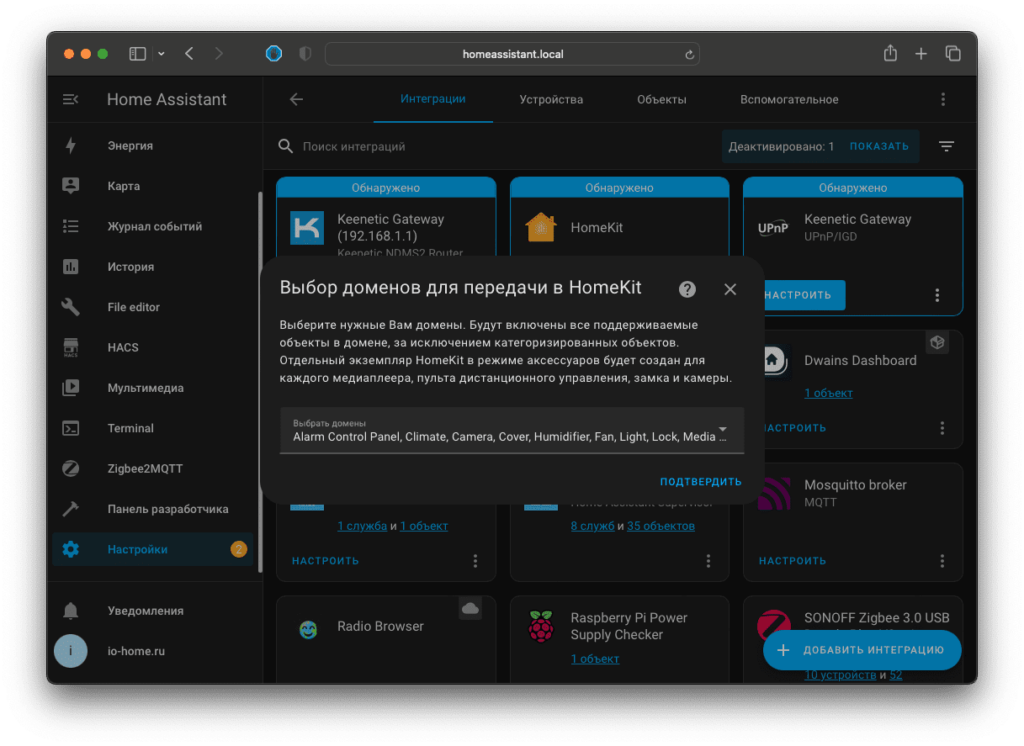This screenshot has height=746, width=1024.
Task: Click the homeassistant.local address bar
Action: [512, 54]
